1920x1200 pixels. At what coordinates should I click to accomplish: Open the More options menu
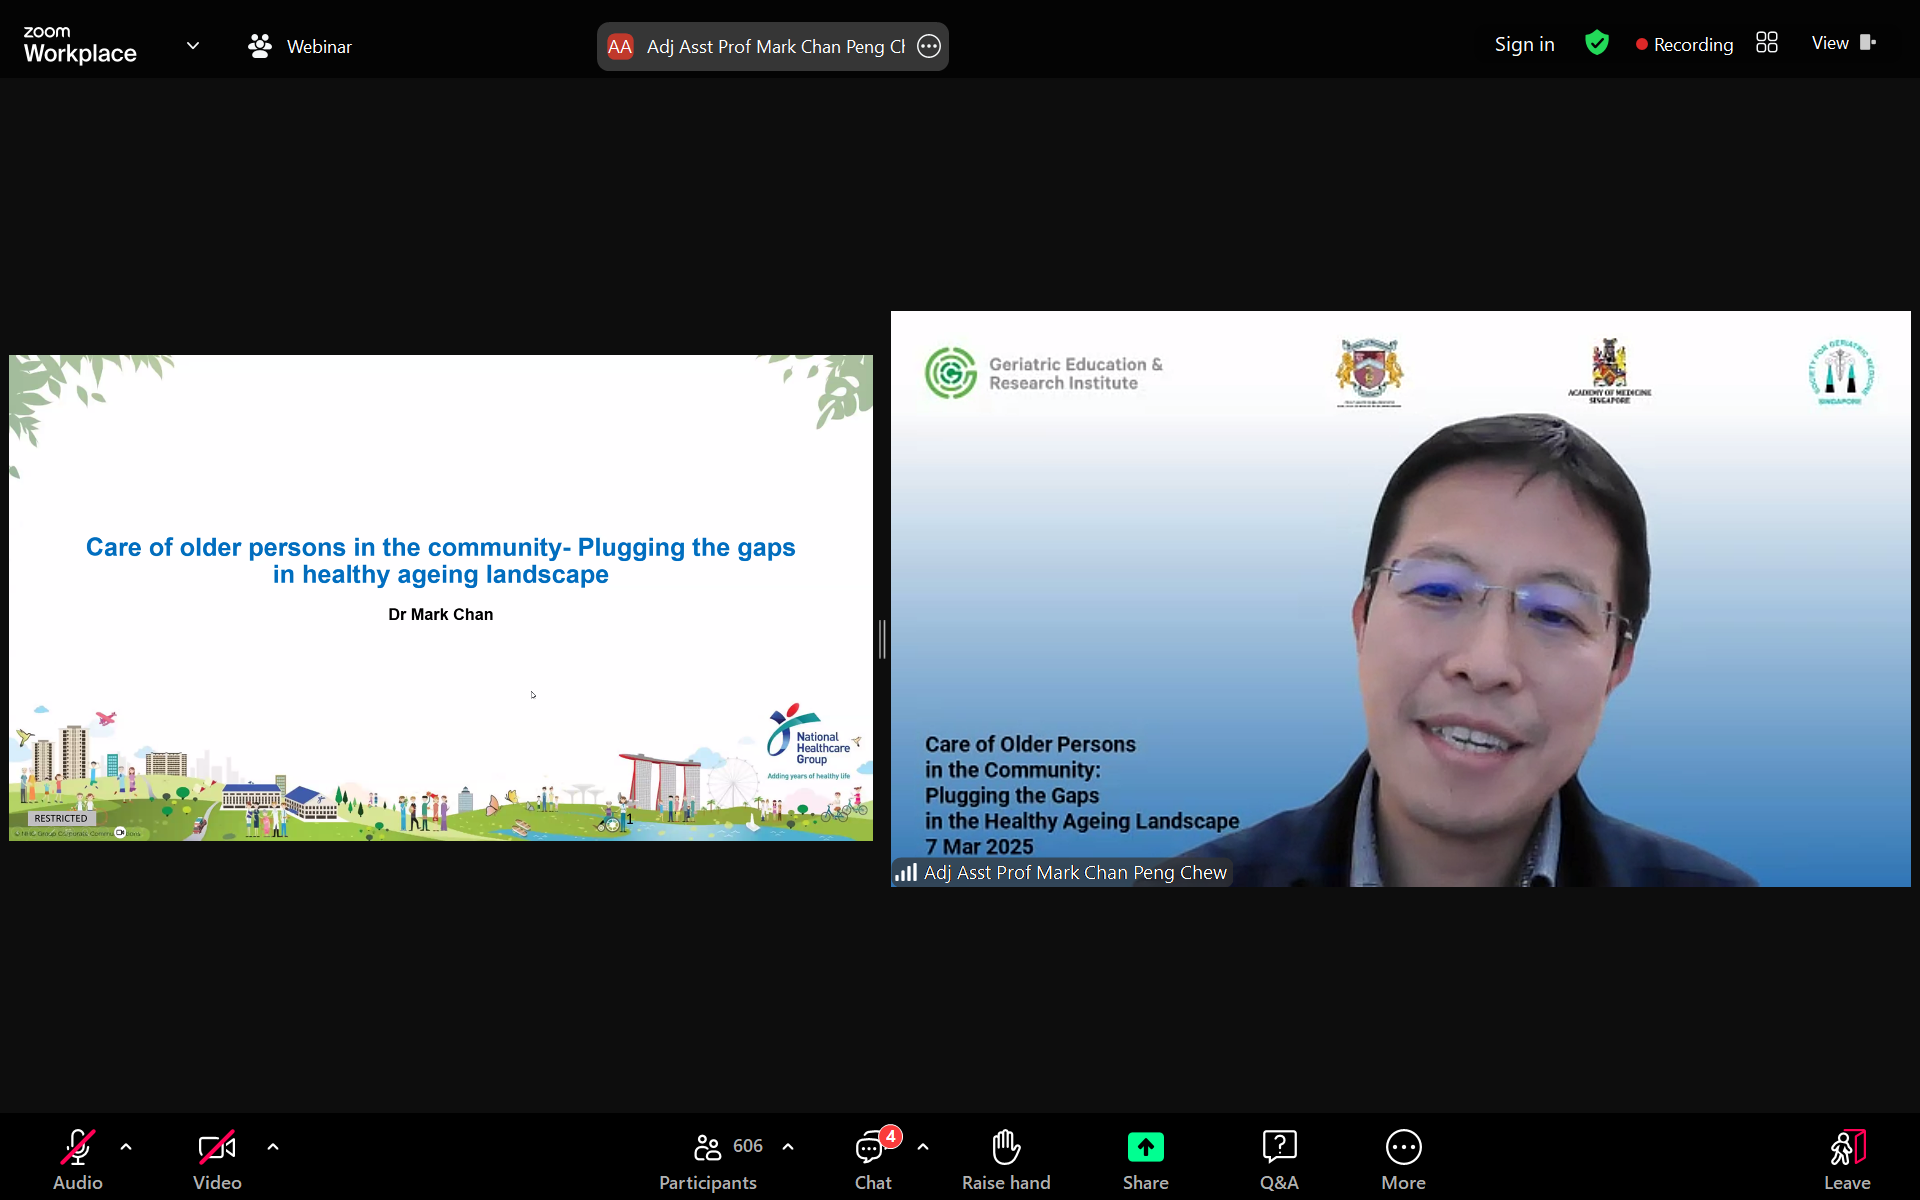pyautogui.click(x=1403, y=1148)
